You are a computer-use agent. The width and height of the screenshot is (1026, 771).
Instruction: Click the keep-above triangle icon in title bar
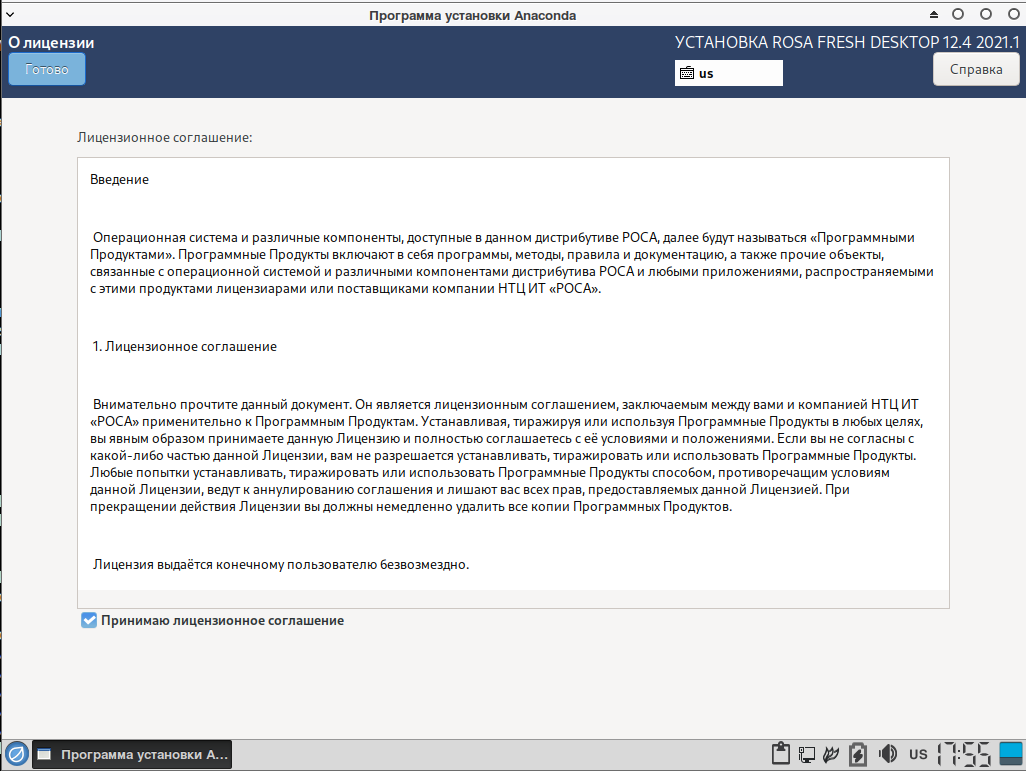point(934,14)
